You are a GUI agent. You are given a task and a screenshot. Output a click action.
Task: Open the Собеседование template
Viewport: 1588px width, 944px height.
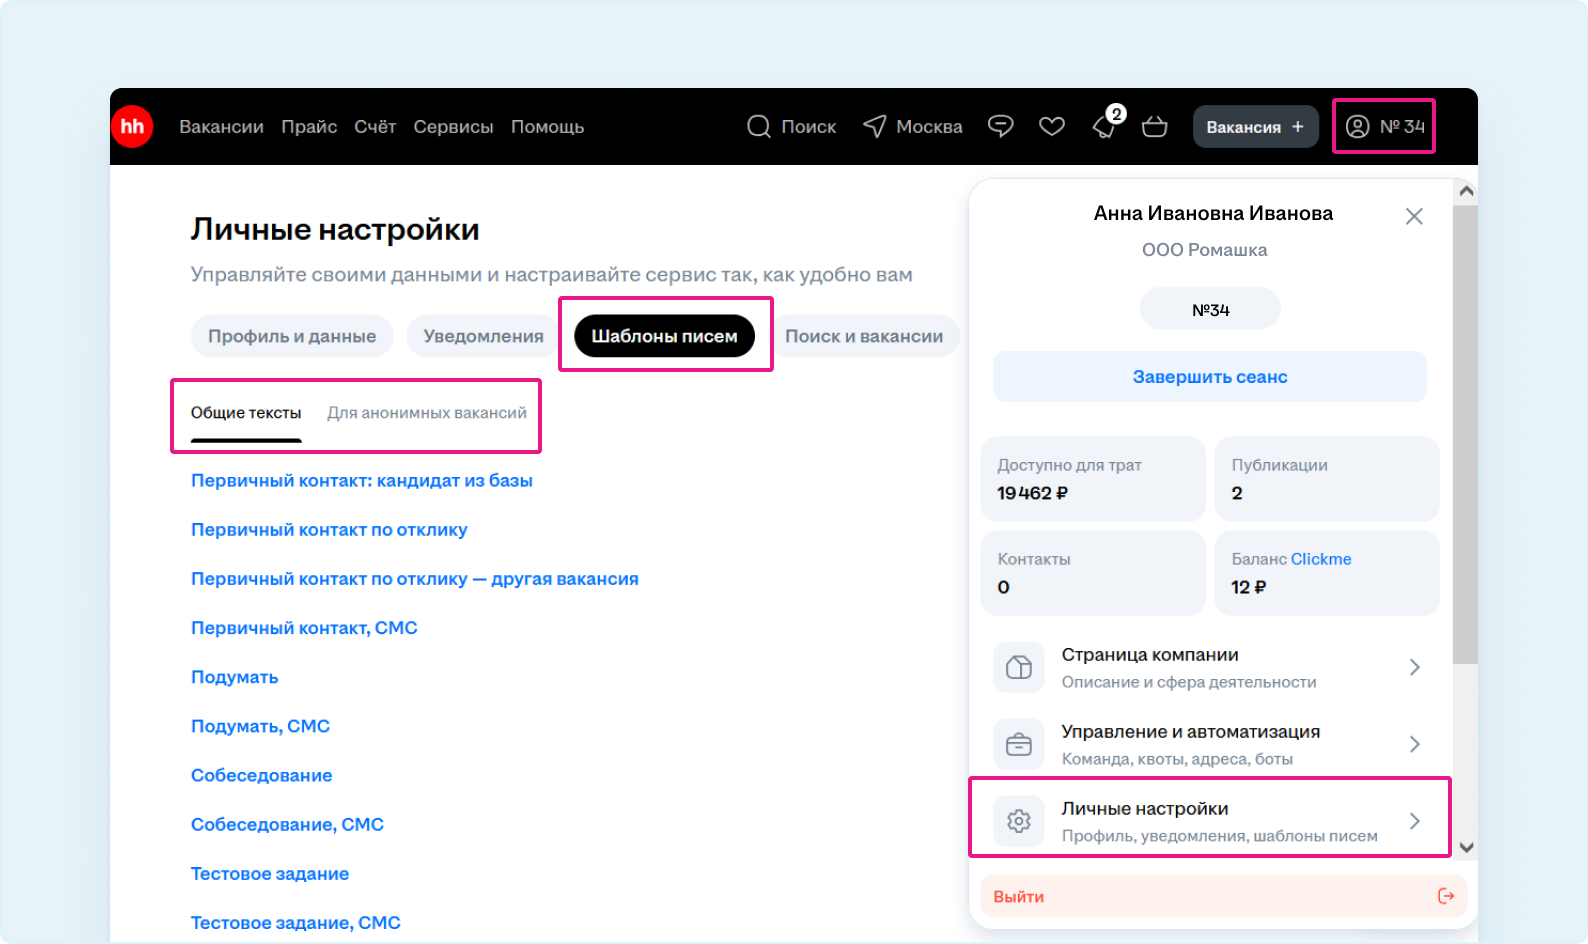tap(261, 775)
